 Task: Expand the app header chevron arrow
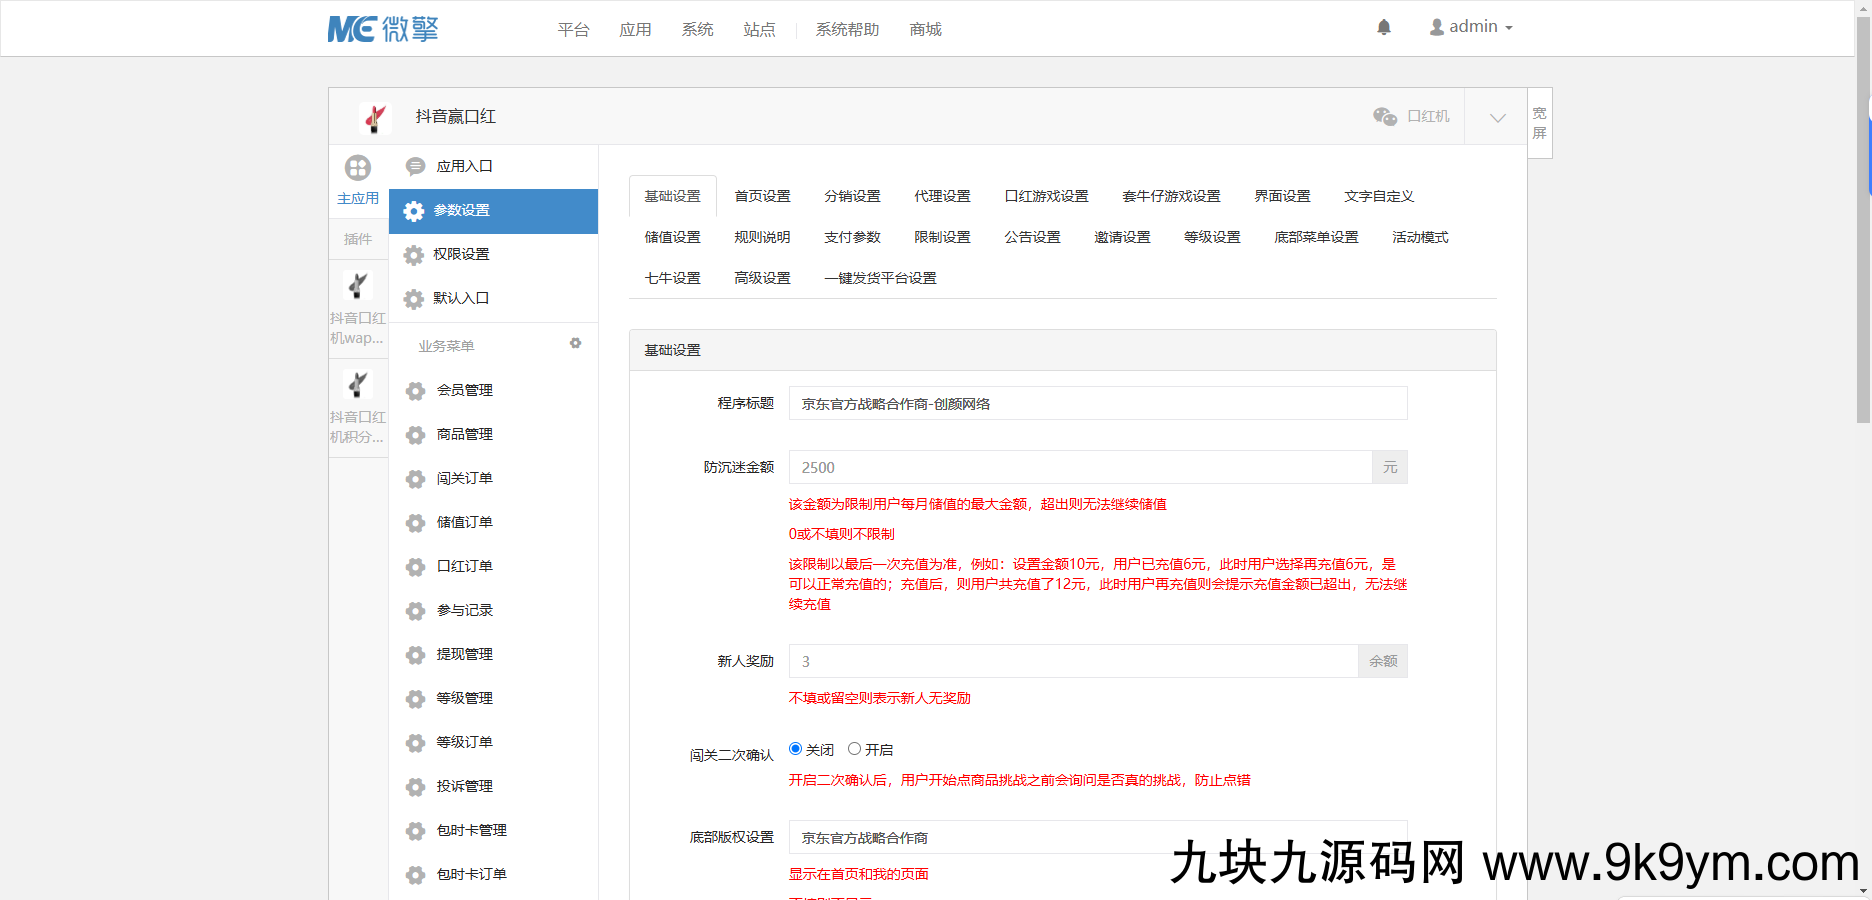pos(1496,117)
